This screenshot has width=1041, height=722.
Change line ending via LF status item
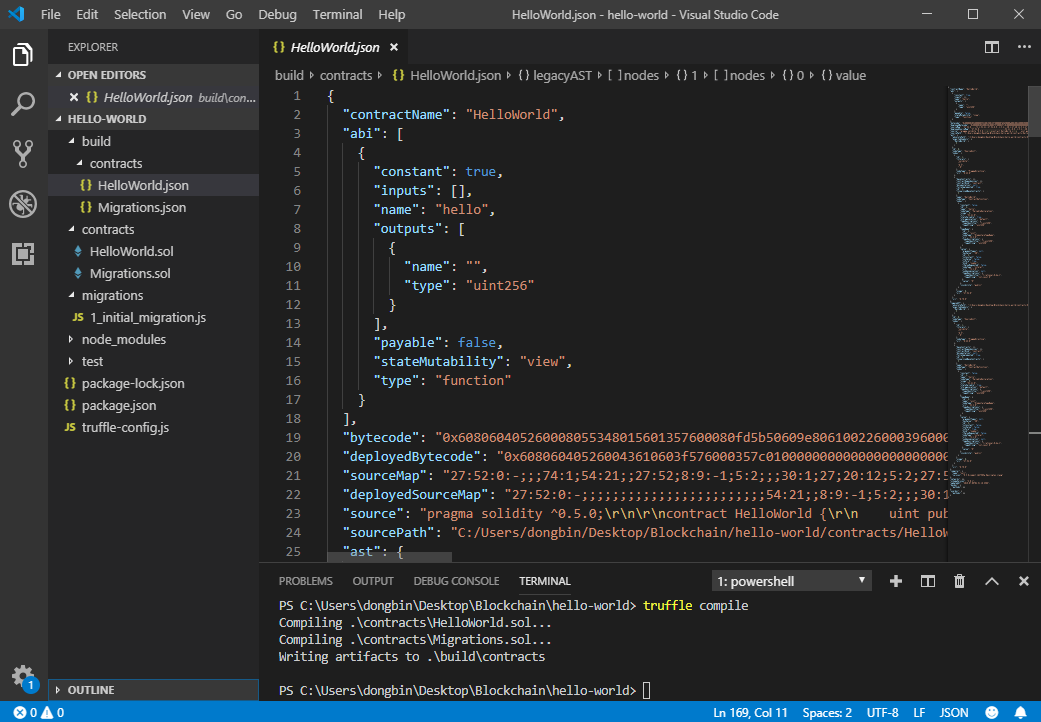click(x=919, y=713)
